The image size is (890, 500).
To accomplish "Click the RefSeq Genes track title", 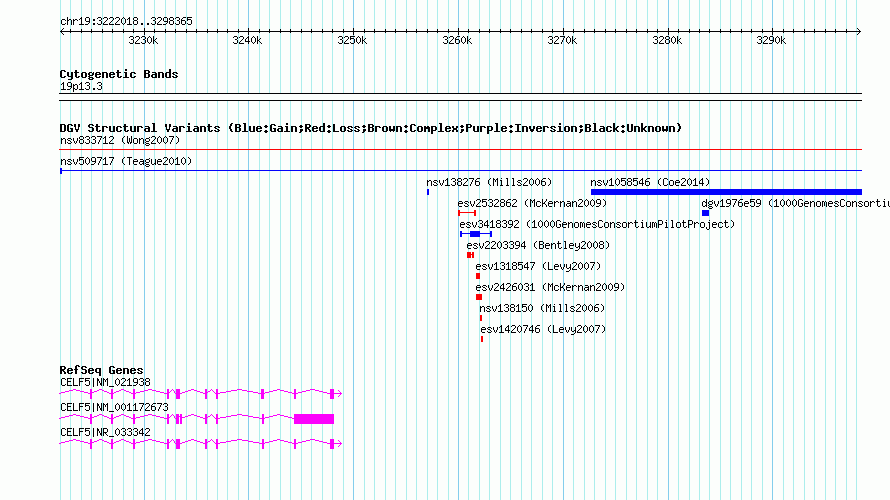I will tap(101, 370).
